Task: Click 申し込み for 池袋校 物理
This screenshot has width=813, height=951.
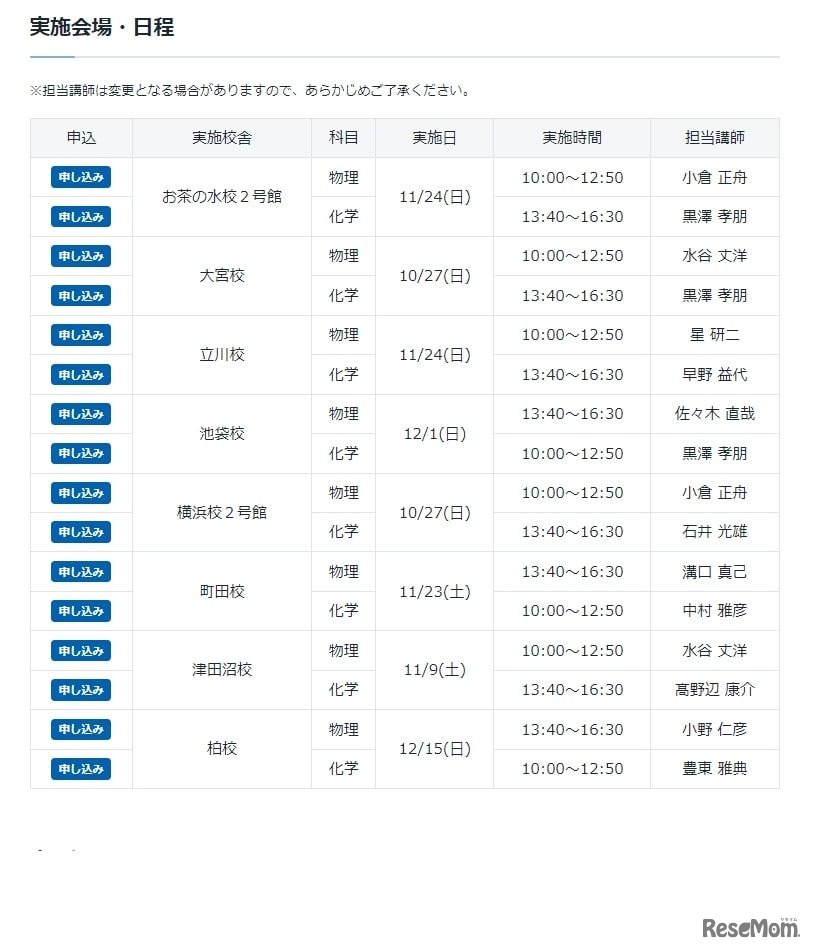Action: 80,414
